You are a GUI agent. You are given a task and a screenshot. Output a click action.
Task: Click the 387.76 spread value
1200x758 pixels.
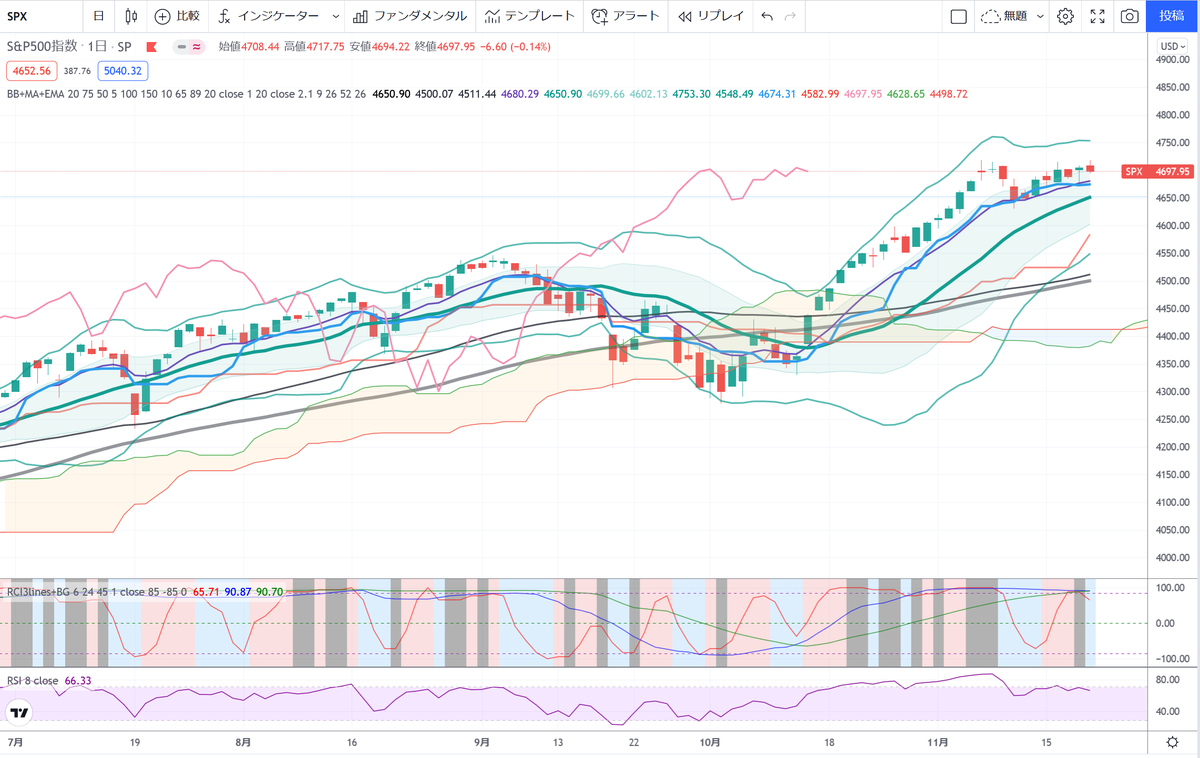(77, 71)
